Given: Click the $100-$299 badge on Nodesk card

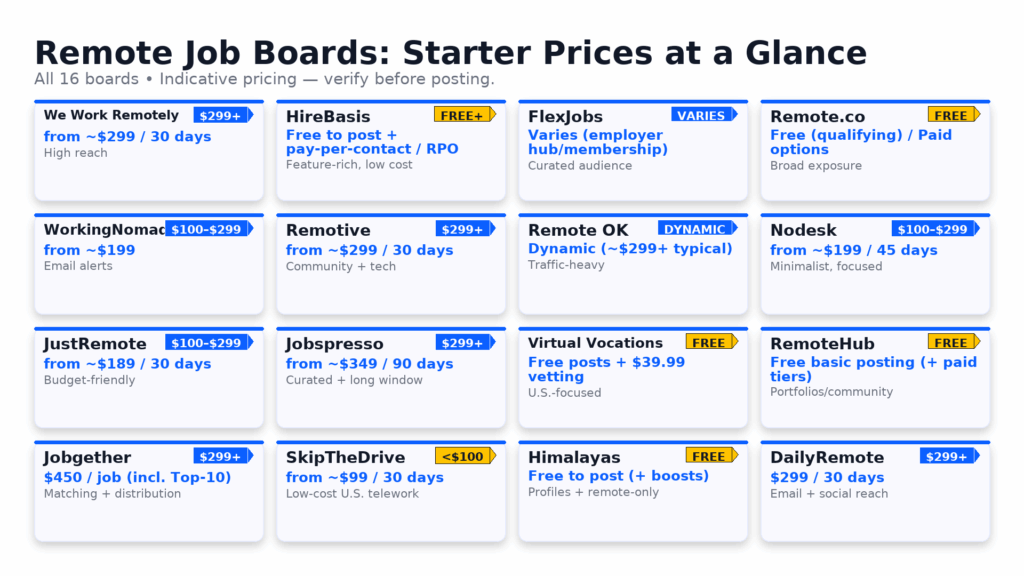Looking at the screenshot, I should [x=933, y=229].
